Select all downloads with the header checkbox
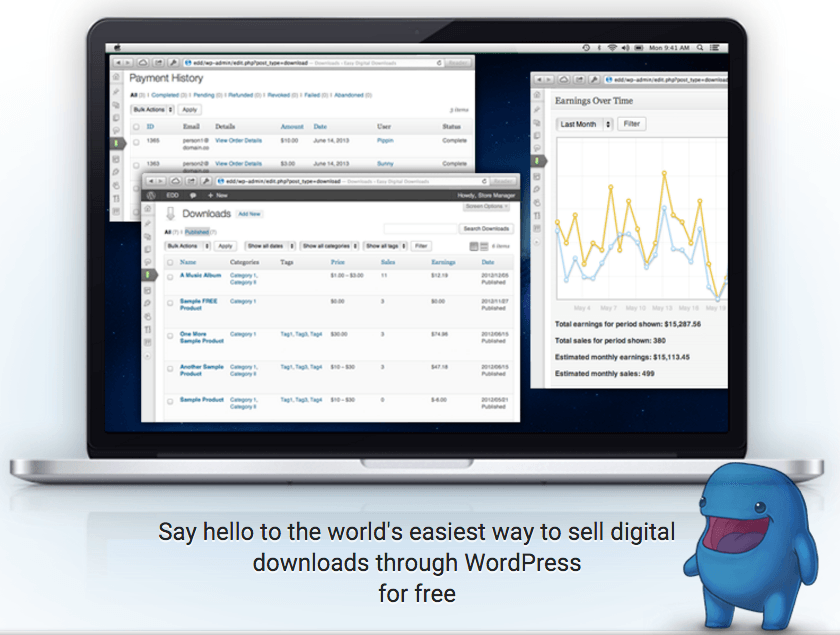This screenshot has width=840, height=635. tap(168, 260)
